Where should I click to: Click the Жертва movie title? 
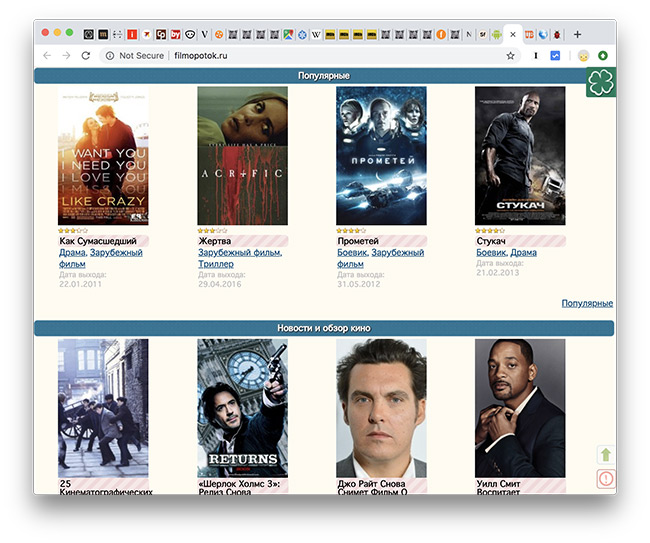point(215,241)
